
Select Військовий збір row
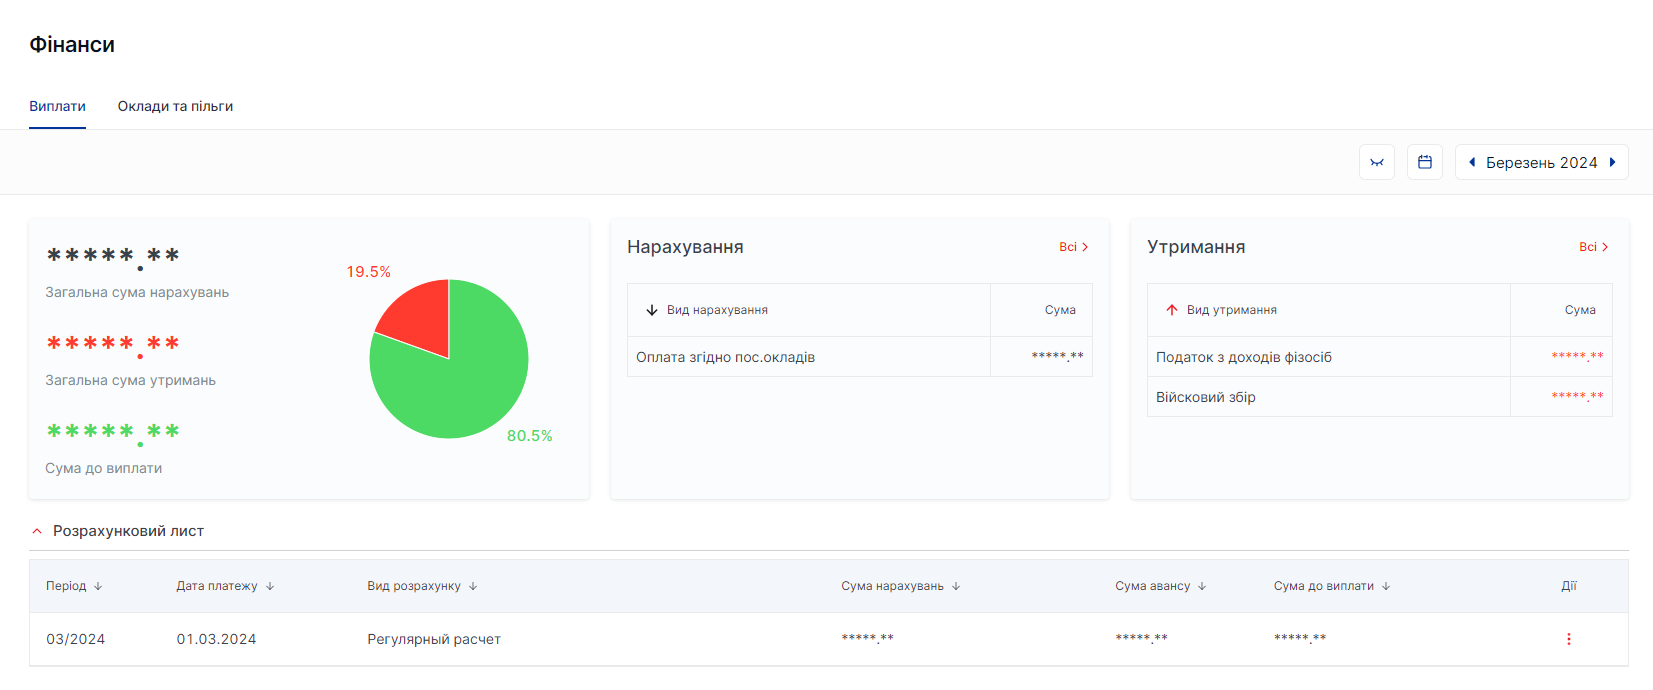click(1380, 397)
